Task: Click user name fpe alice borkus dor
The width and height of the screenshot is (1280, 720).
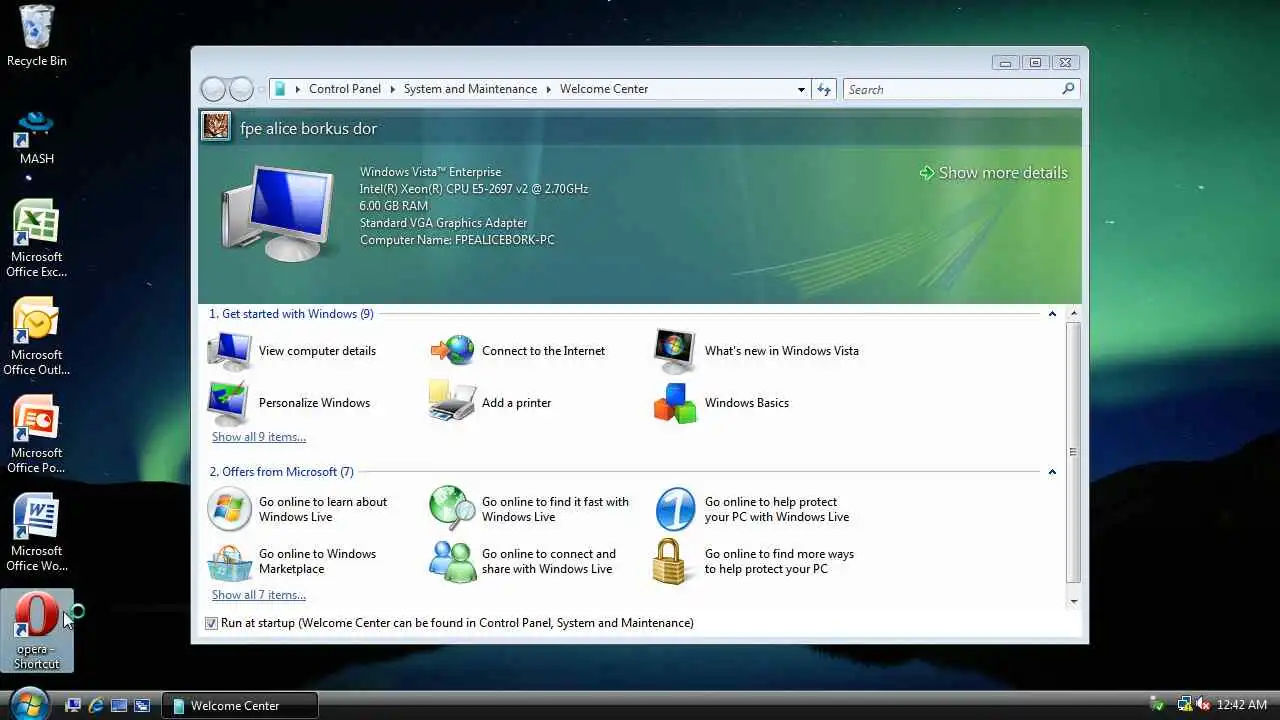Action: click(308, 129)
